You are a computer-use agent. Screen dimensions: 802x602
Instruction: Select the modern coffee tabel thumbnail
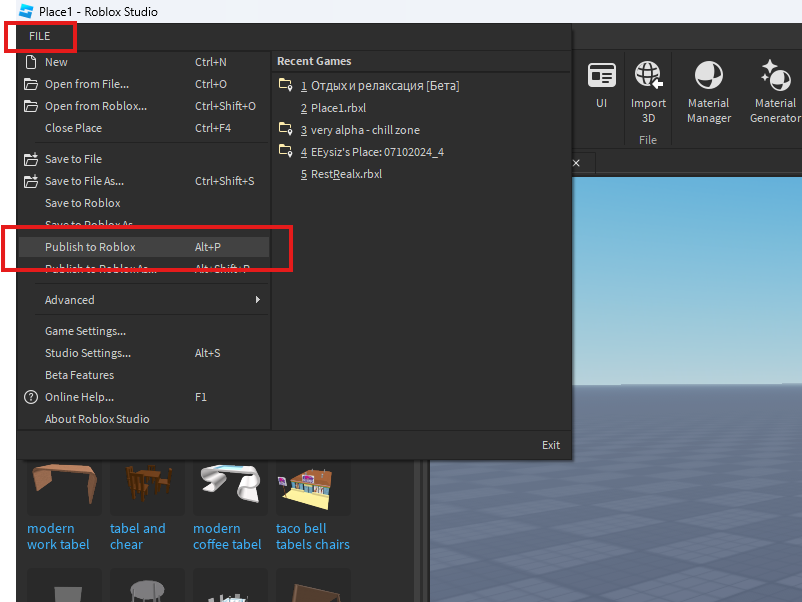pyautogui.click(x=230, y=486)
